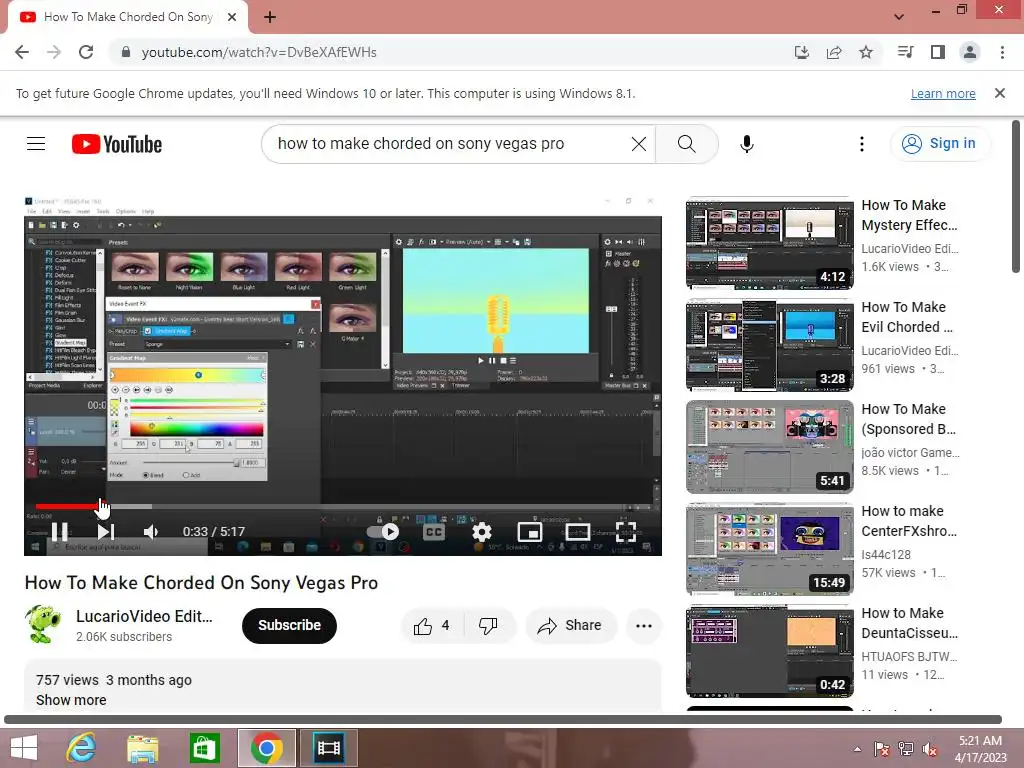The image size is (1024, 768).
Task: Open File Explorer from taskbar
Action: tap(142, 748)
